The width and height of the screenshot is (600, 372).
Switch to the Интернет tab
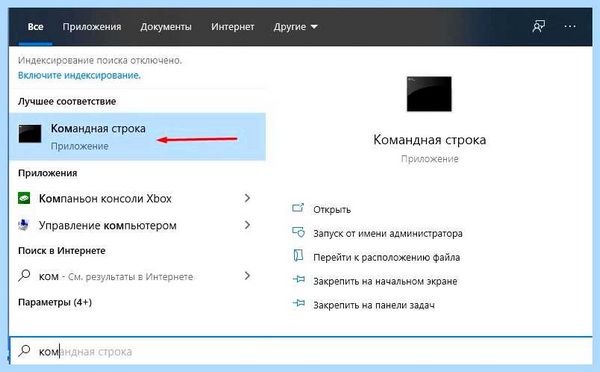pos(233,27)
